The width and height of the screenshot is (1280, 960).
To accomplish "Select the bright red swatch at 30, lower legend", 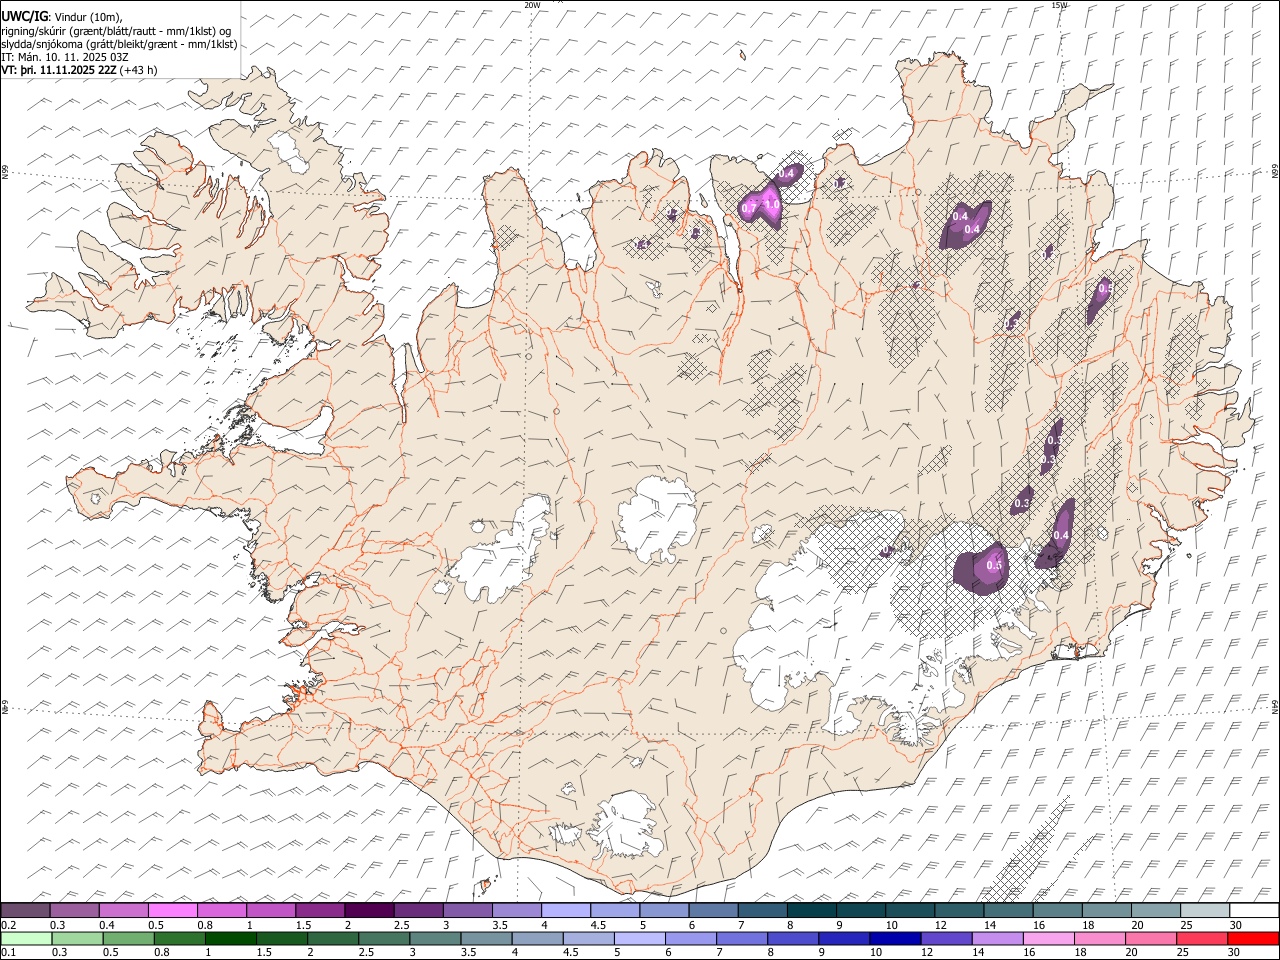I will [x=1252, y=938].
